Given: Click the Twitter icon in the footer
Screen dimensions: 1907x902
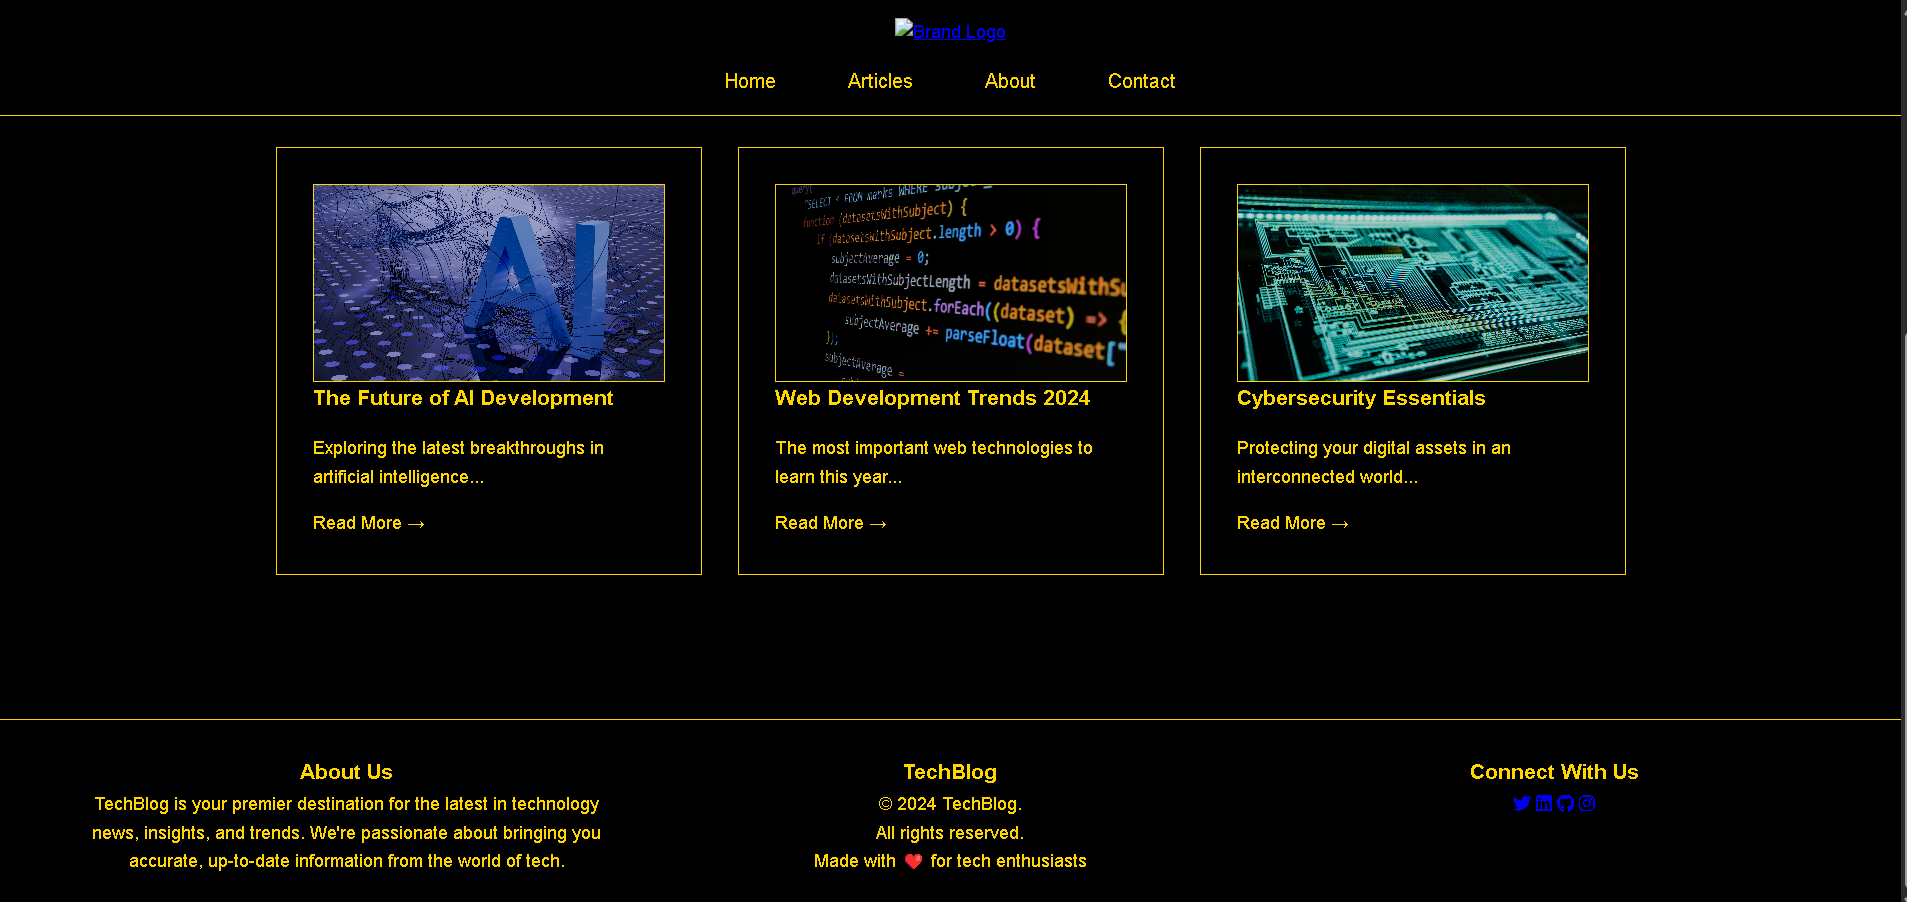Looking at the screenshot, I should (x=1522, y=803).
